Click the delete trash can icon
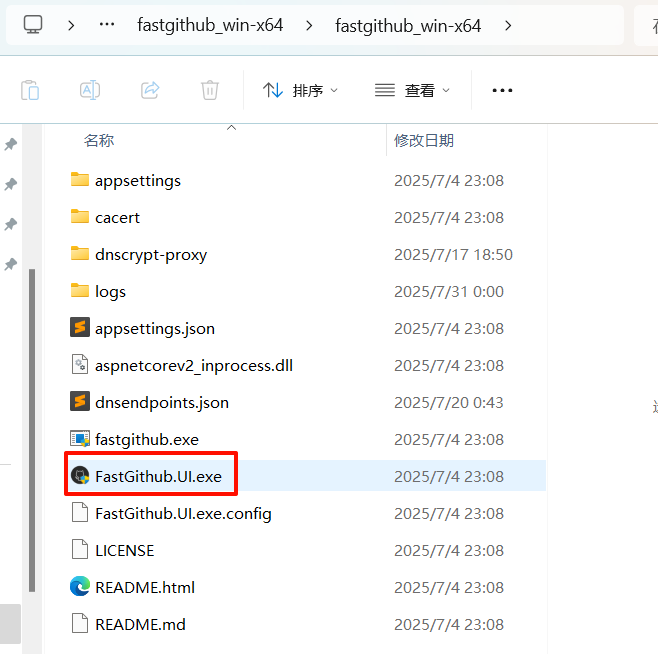658x654 pixels. click(x=210, y=90)
